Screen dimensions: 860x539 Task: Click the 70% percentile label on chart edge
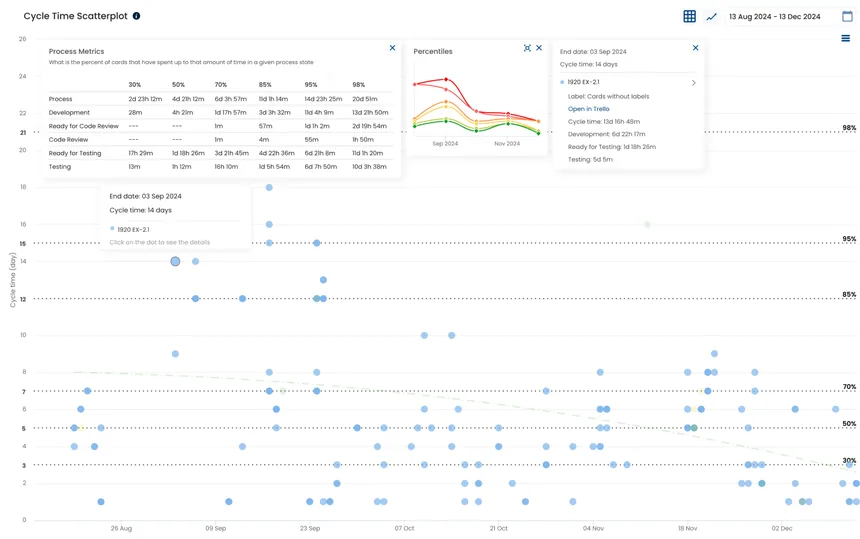[x=849, y=387]
